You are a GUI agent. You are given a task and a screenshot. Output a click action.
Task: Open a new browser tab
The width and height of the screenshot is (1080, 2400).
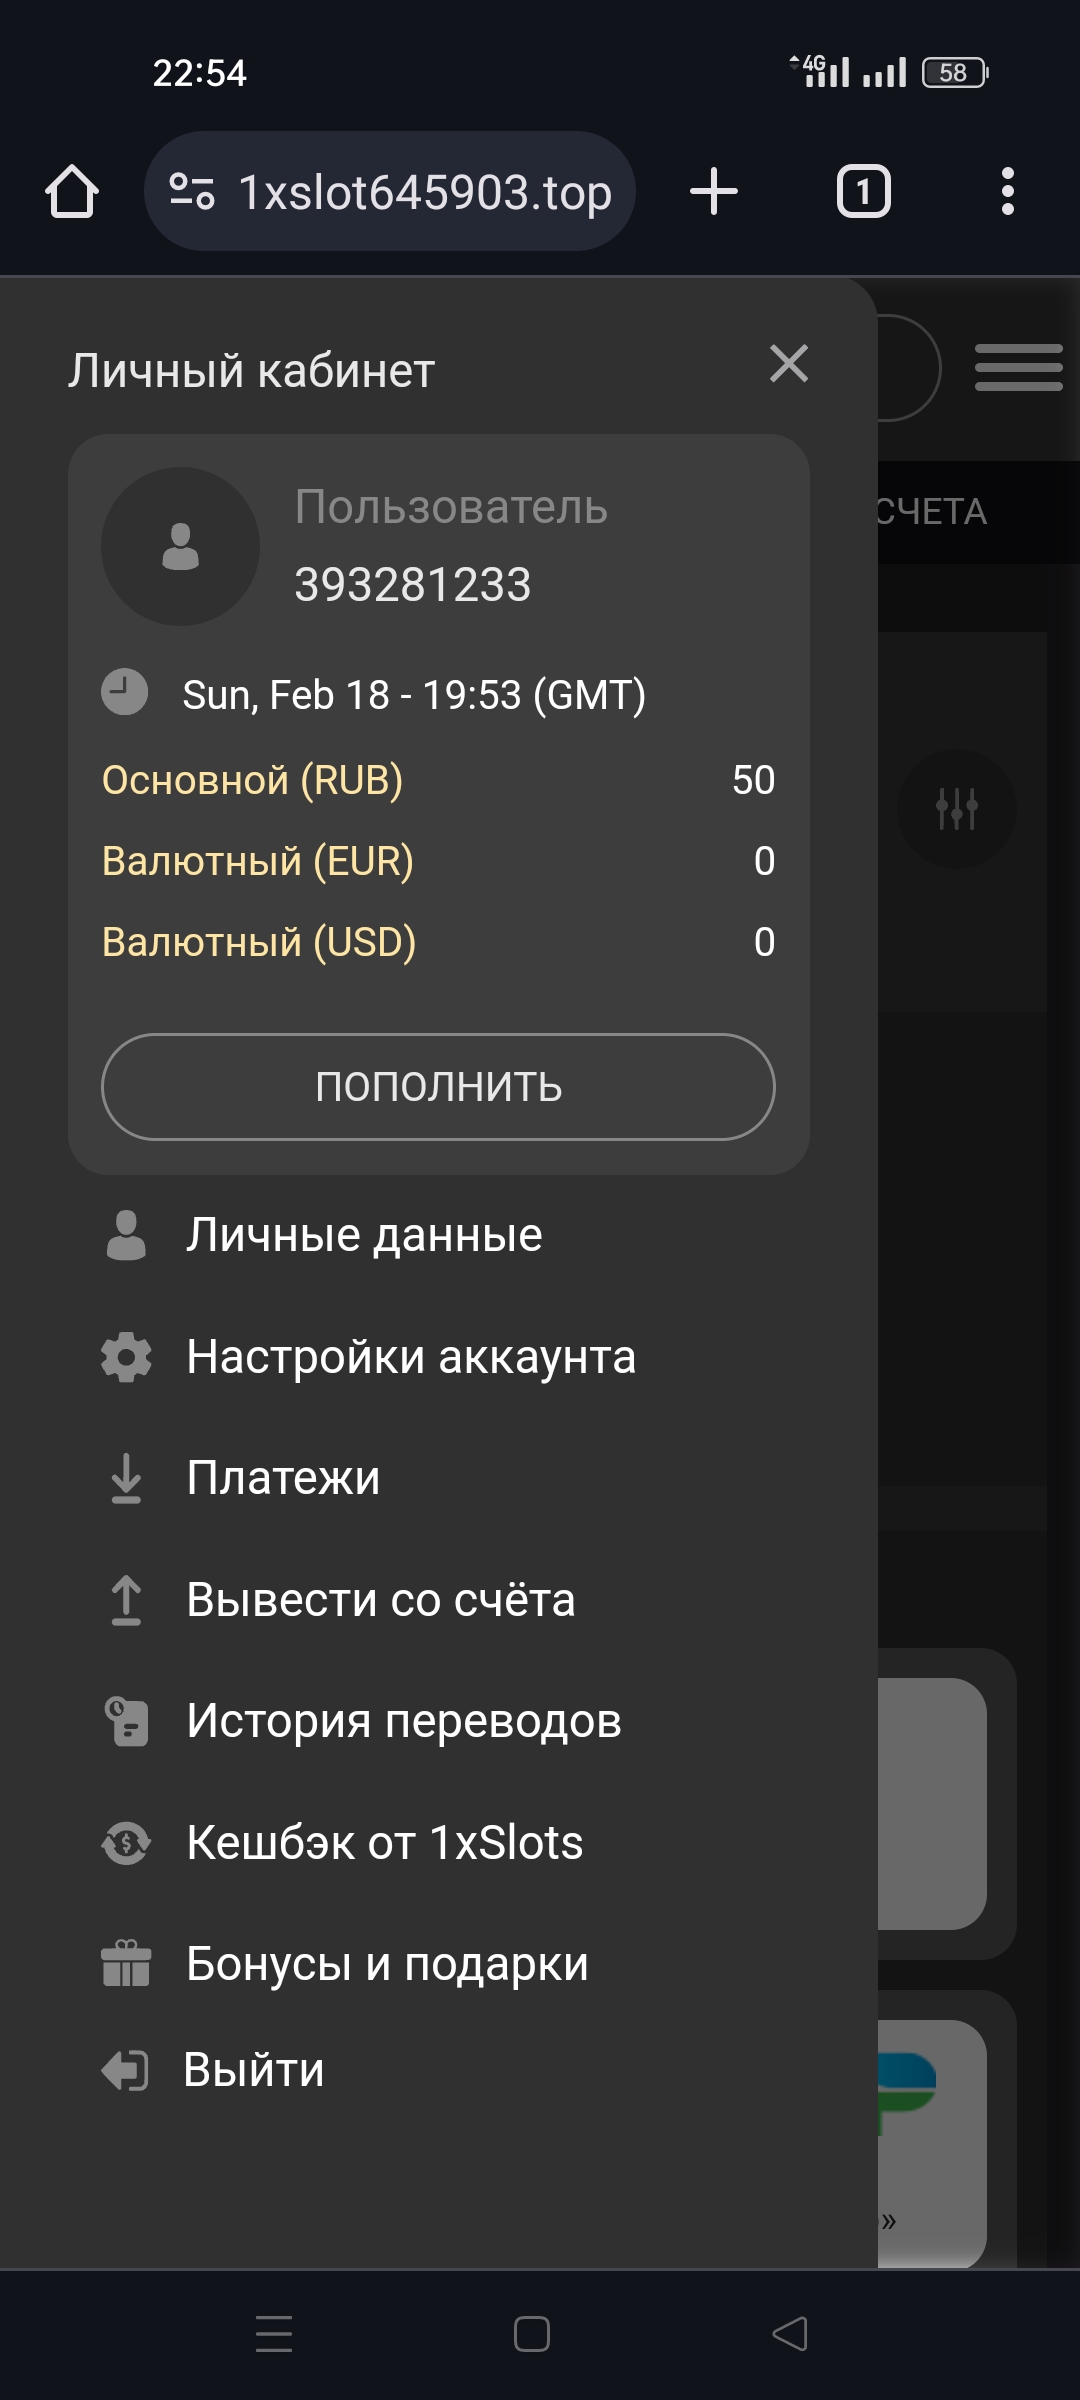coord(714,191)
